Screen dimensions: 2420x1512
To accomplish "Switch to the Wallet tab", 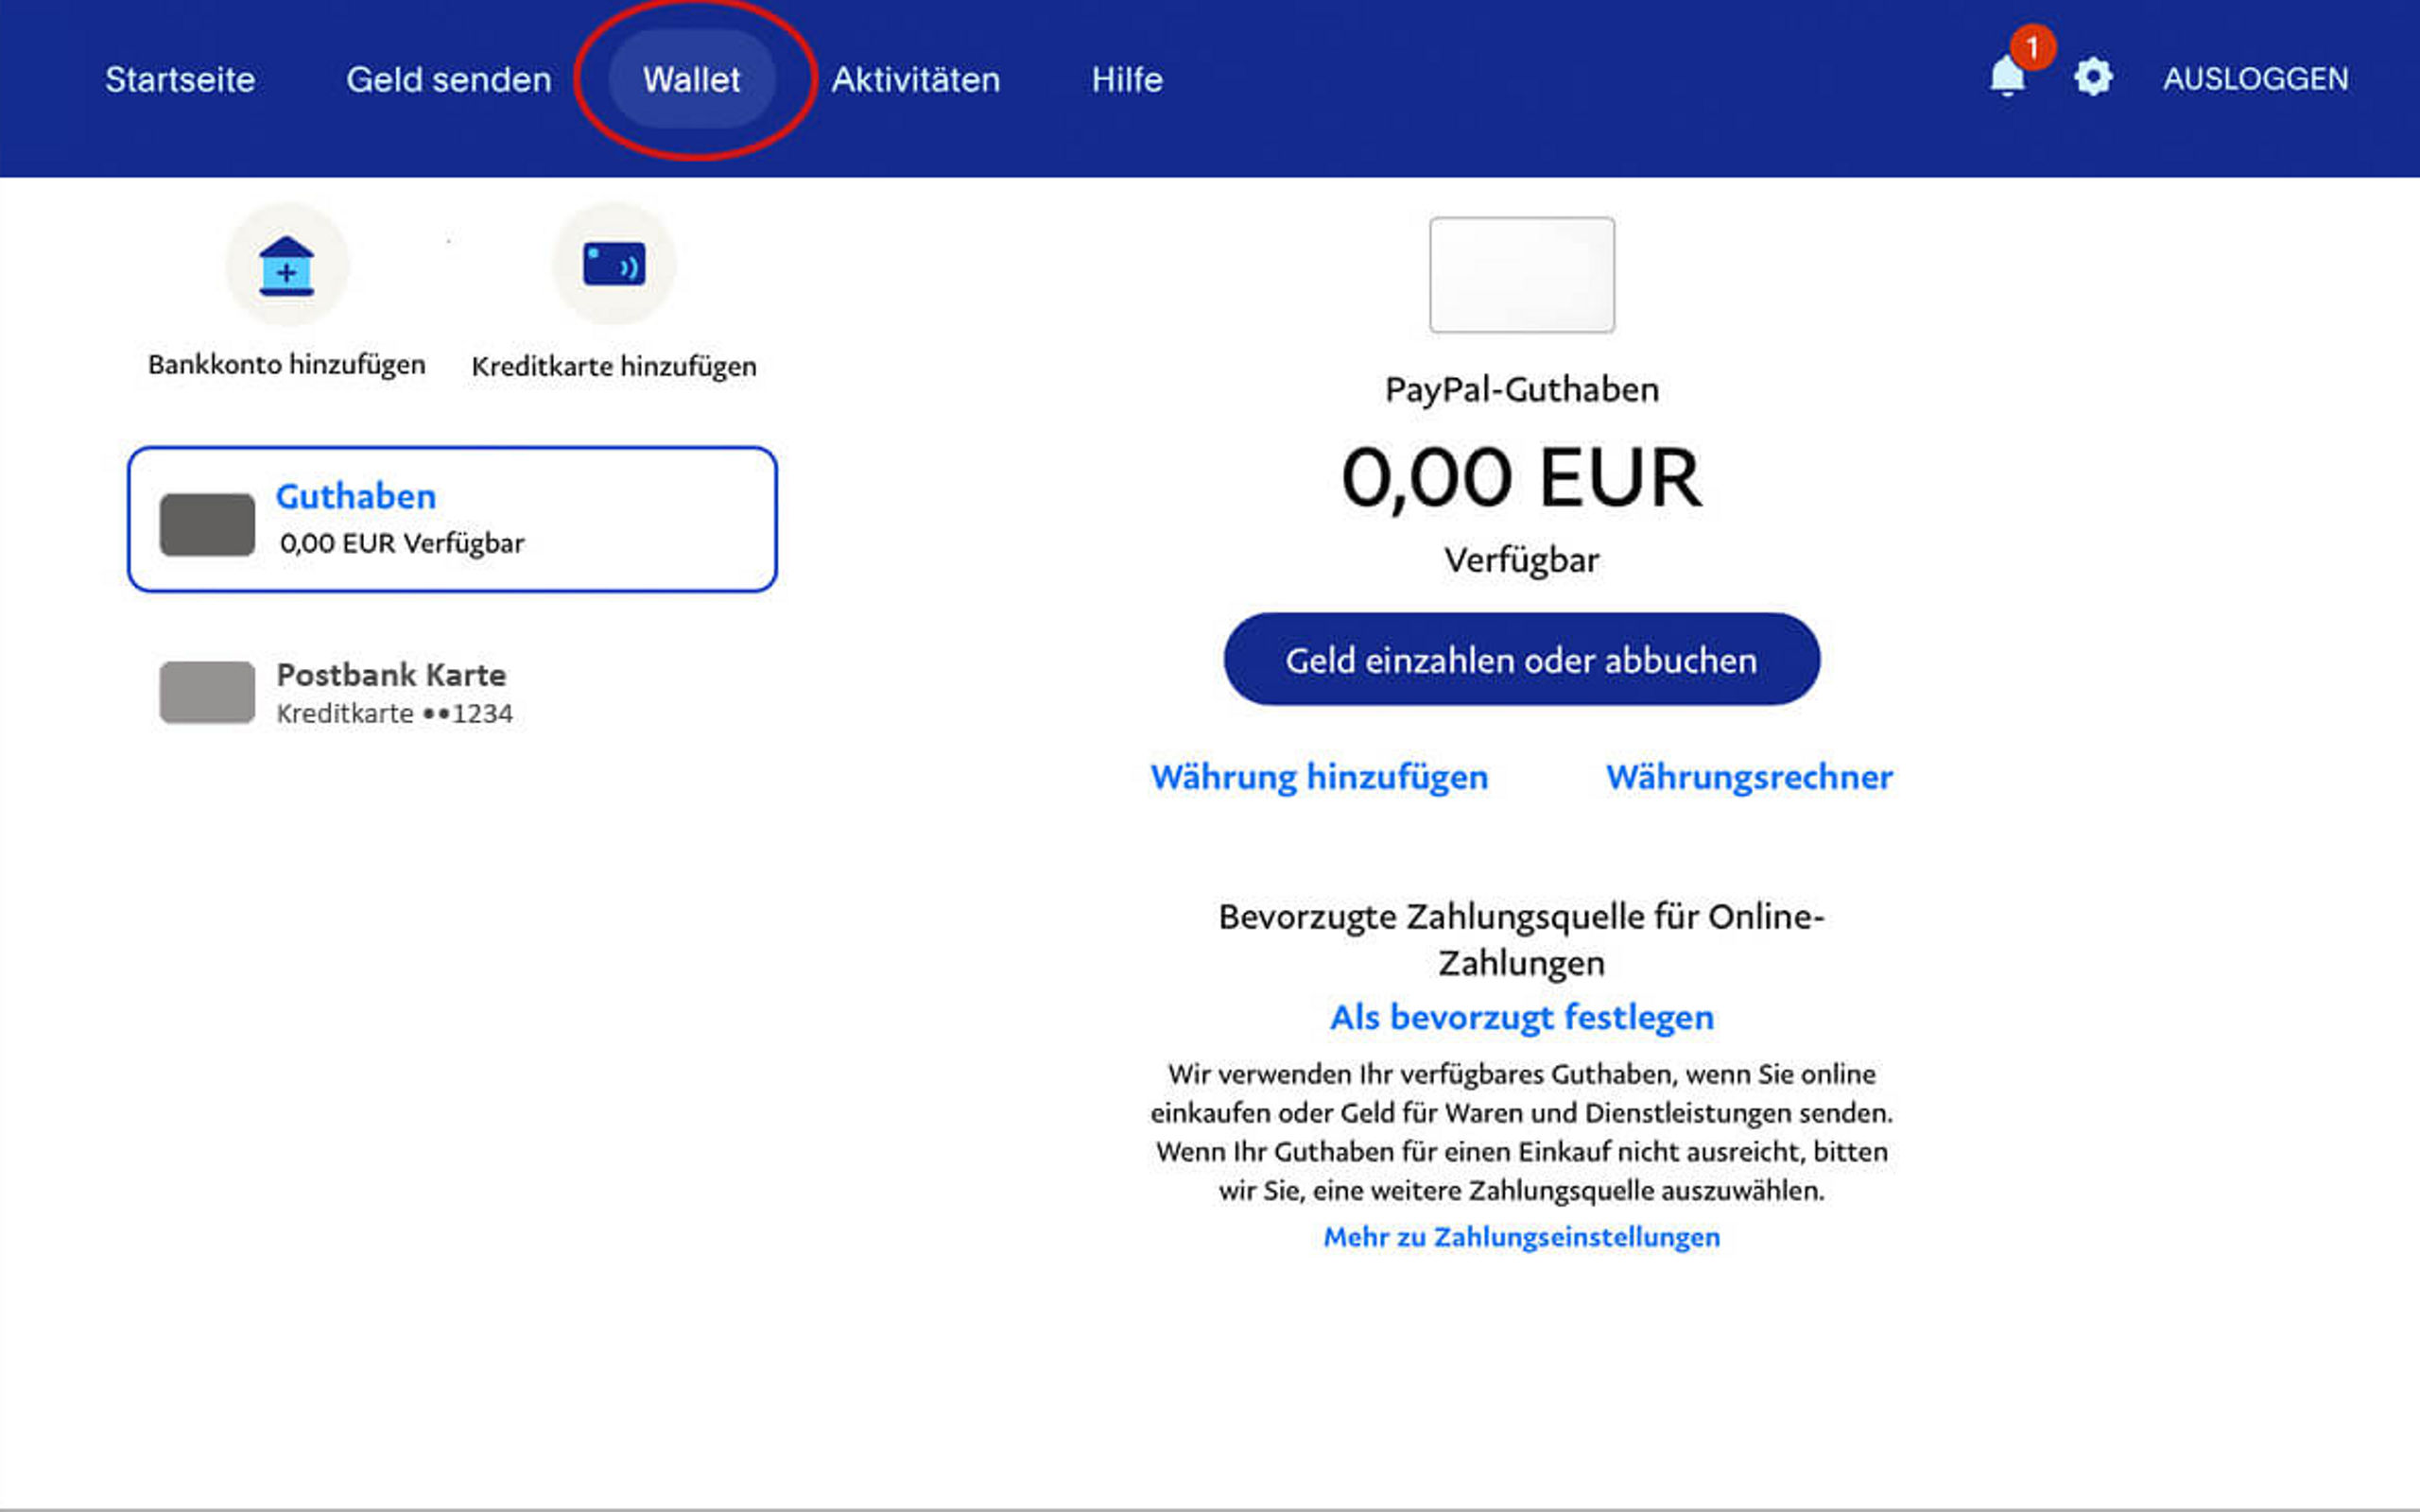I will pyautogui.click(x=692, y=79).
